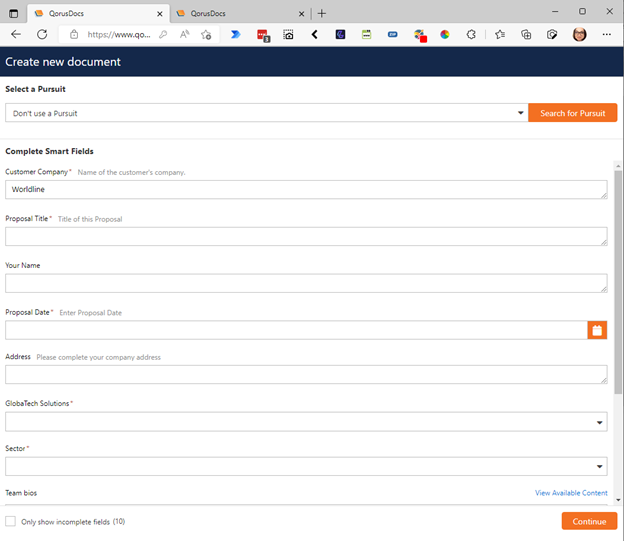Click the extension icon with red badge
This screenshot has width=624, height=541.
point(420,35)
